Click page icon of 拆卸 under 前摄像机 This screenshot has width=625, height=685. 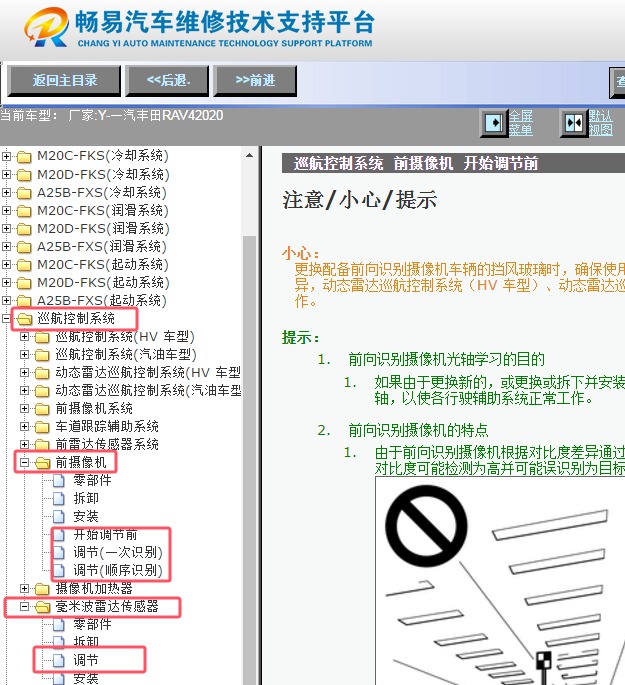click(x=59, y=498)
